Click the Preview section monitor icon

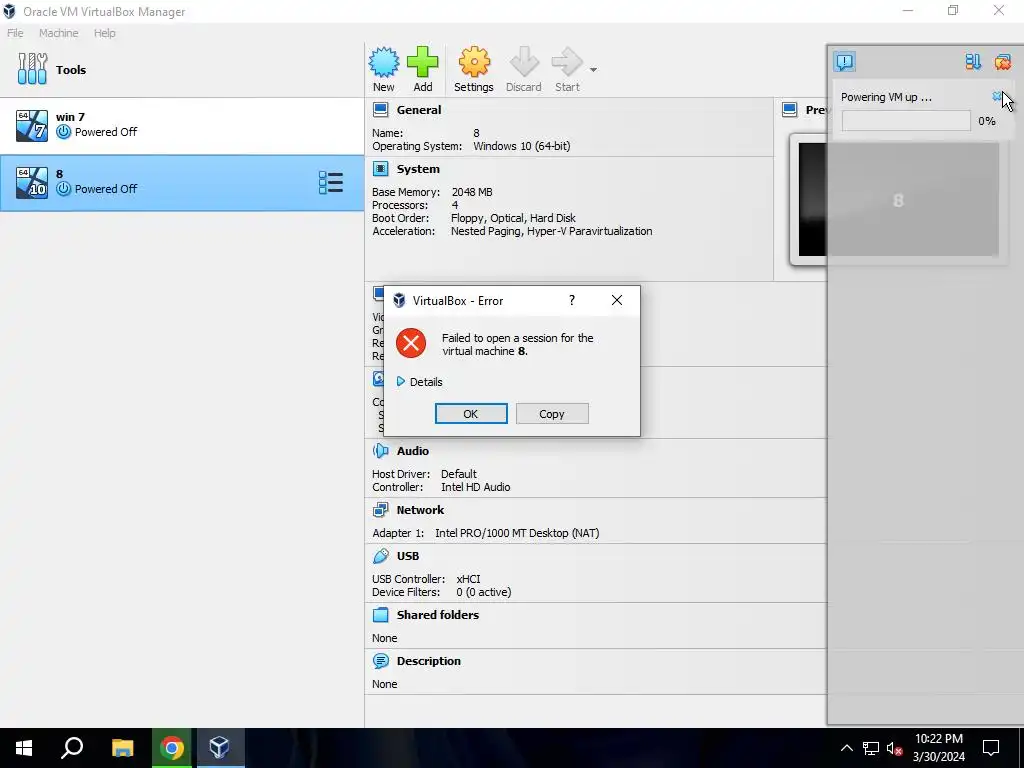tap(790, 110)
